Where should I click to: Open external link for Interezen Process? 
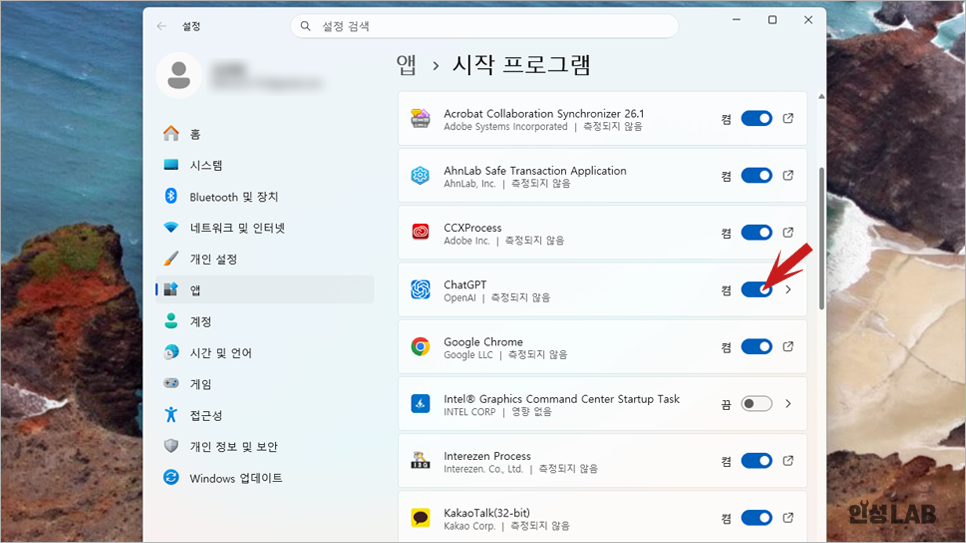tap(788, 460)
